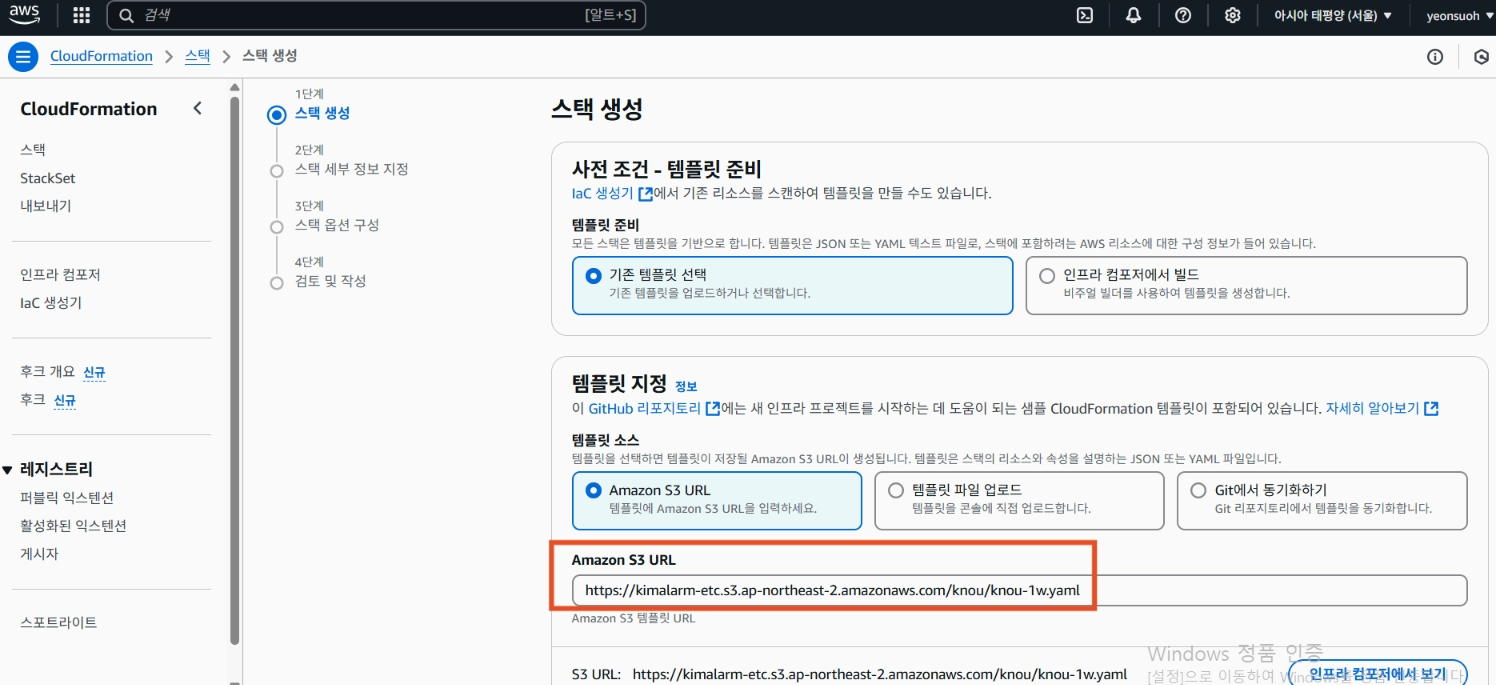Focus the top 검색 search box
Image resolution: width=1496 pixels, height=685 pixels.
(376, 15)
